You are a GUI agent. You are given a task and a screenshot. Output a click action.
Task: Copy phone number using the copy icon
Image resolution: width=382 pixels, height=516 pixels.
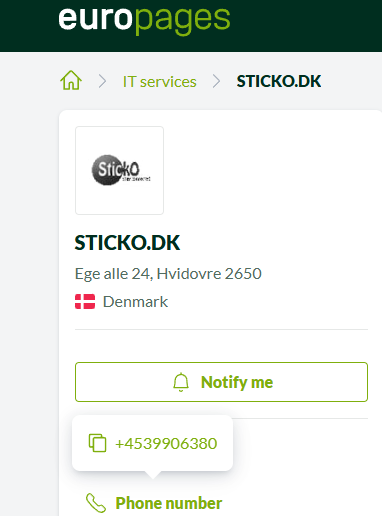(x=97, y=443)
